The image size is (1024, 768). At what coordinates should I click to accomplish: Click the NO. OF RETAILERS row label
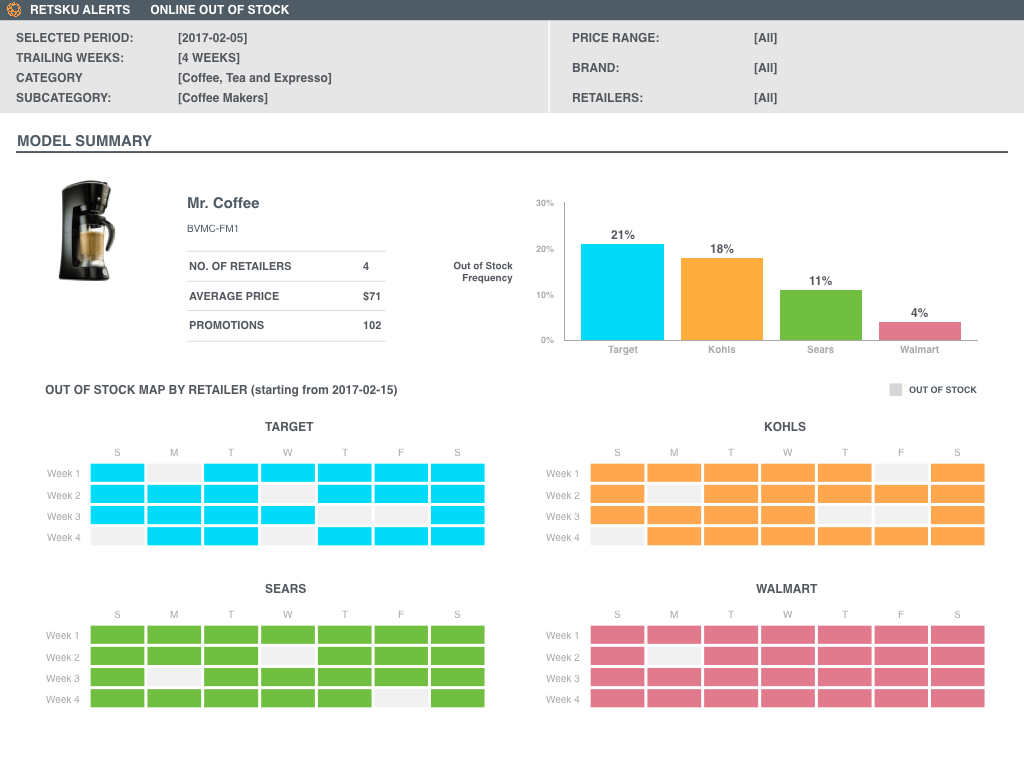(x=240, y=266)
